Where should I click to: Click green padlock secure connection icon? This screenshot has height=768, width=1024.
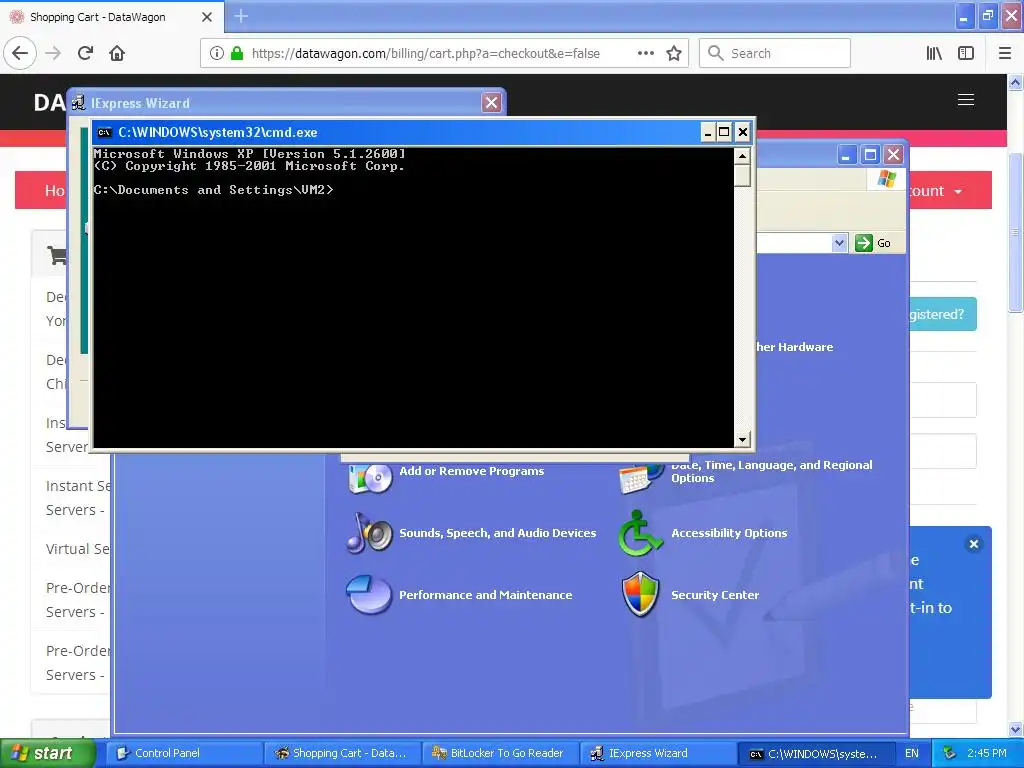[237, 53]
